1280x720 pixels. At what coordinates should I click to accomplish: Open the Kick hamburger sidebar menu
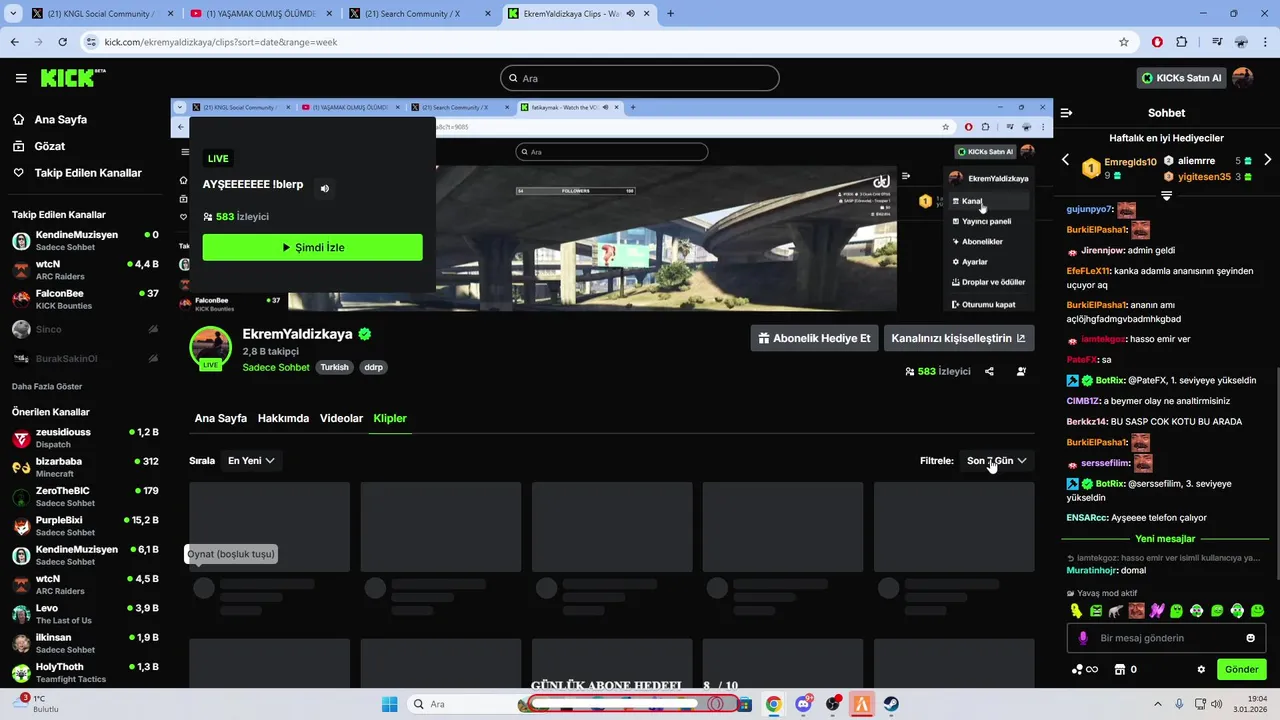(x=21, y=78)
